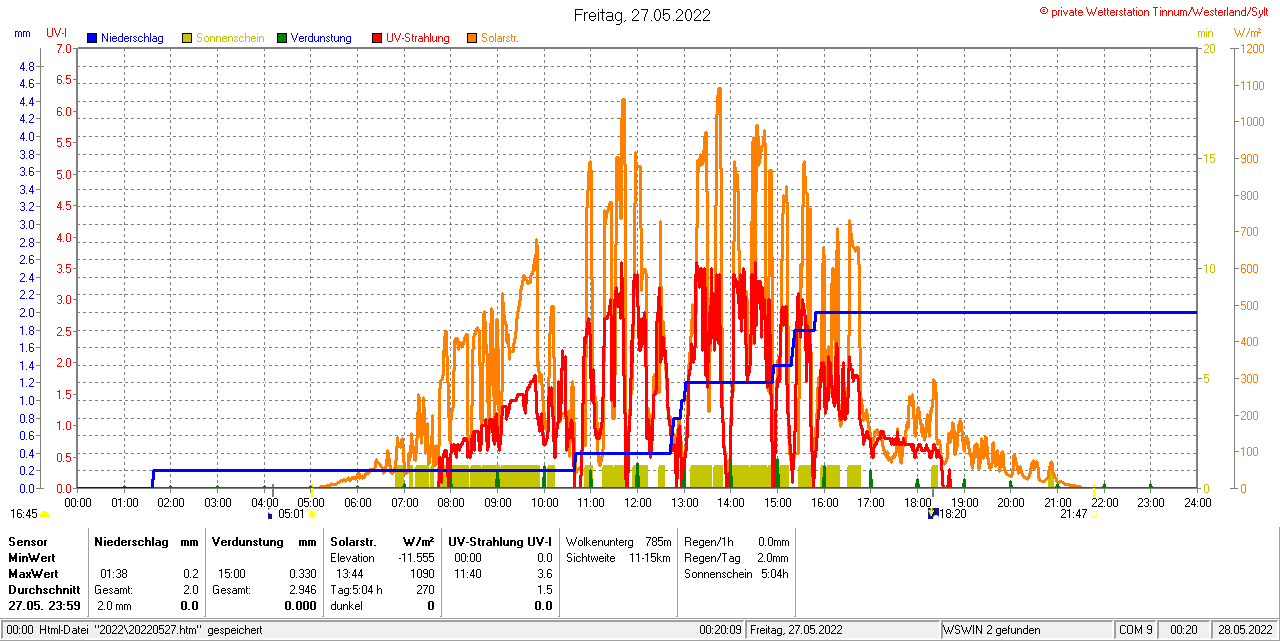Click the red UV-I axis unit label

pos(57,33)
